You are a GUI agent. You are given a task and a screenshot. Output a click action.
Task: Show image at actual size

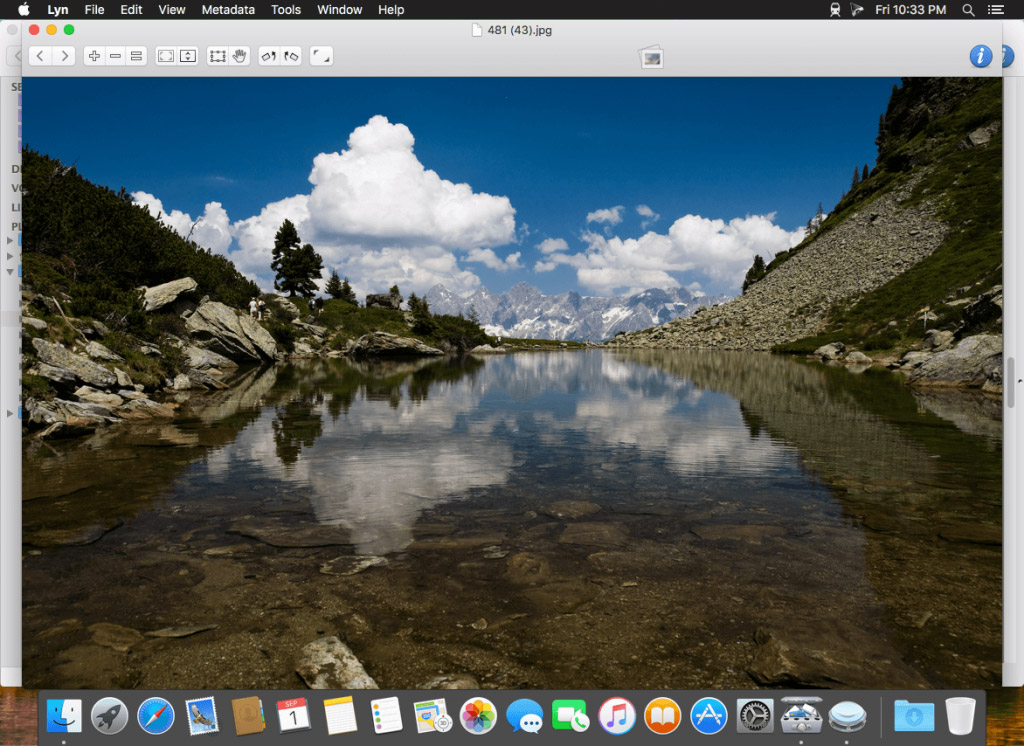tap(136, 56)
